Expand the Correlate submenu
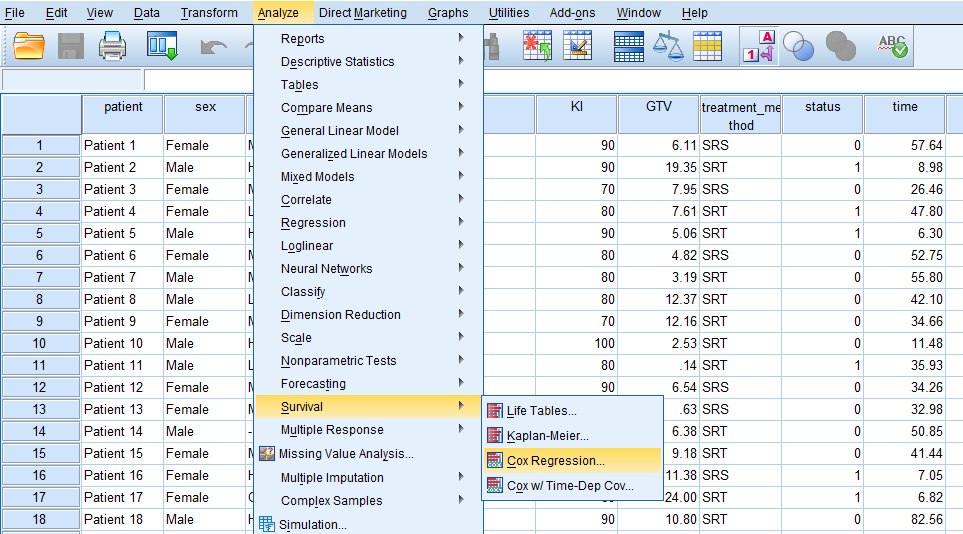 click(x=368, y=200)
